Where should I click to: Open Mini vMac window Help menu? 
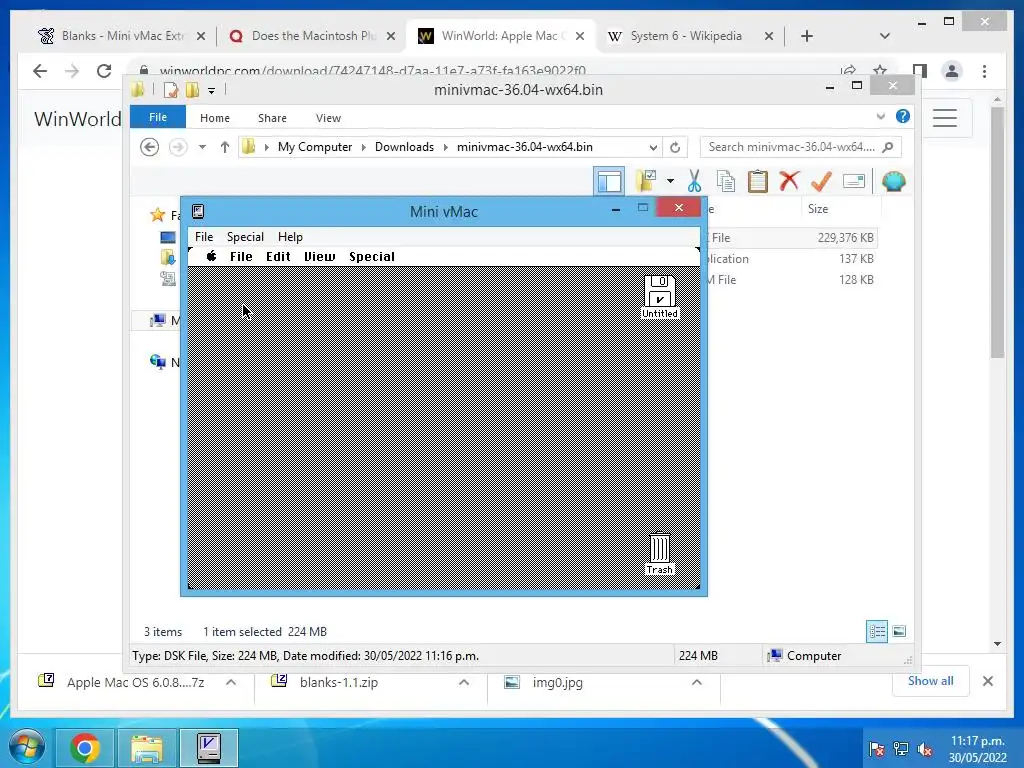[x=290, y=236]
